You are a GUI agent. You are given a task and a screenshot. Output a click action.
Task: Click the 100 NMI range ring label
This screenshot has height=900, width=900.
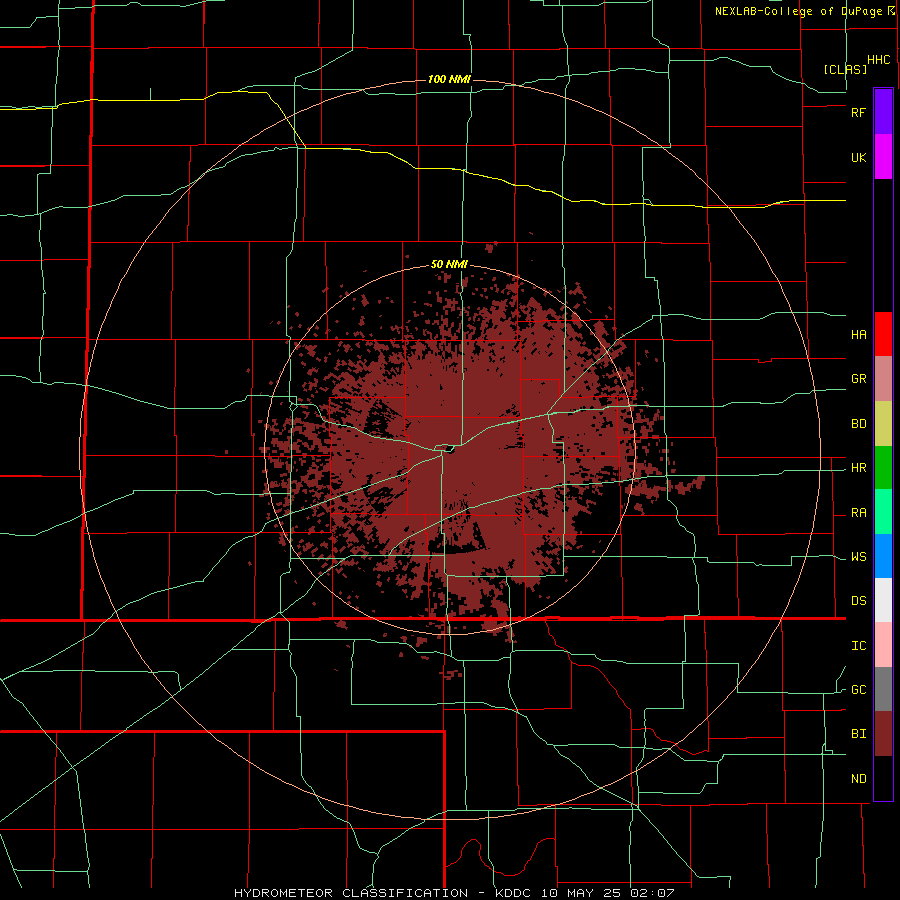[x=449, y=79]
